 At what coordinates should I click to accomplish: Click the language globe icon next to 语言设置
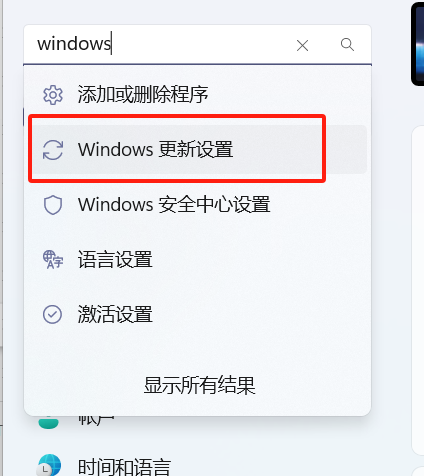pyautogui.click(x=53, y=260)
